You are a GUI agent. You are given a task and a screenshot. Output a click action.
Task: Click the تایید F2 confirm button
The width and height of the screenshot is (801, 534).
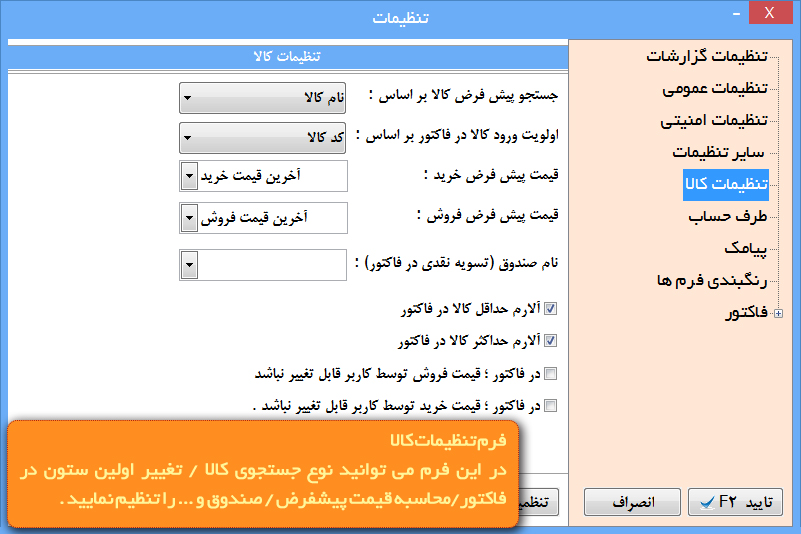tap(735, 501)
